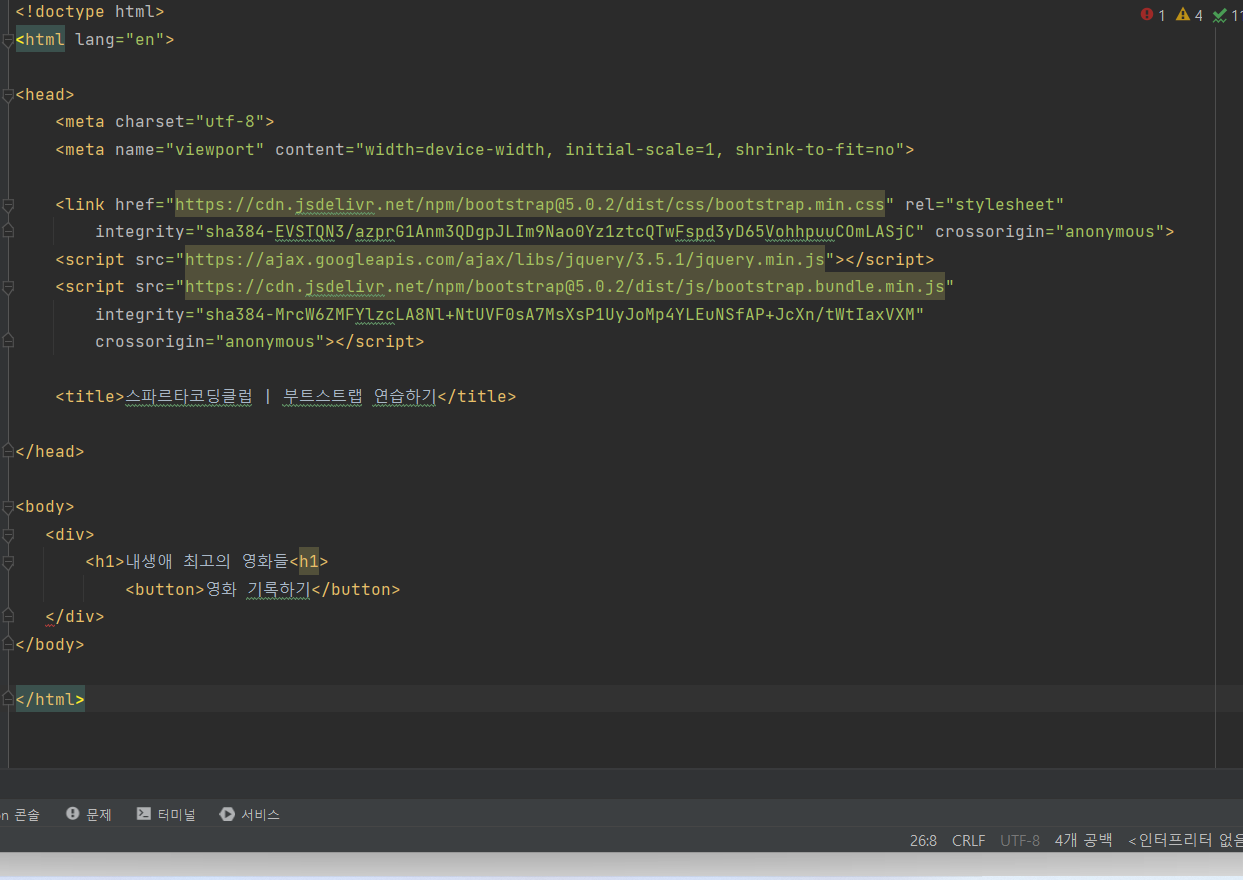
Task: Click the closing /head fold marker
Action: point(8,452)
